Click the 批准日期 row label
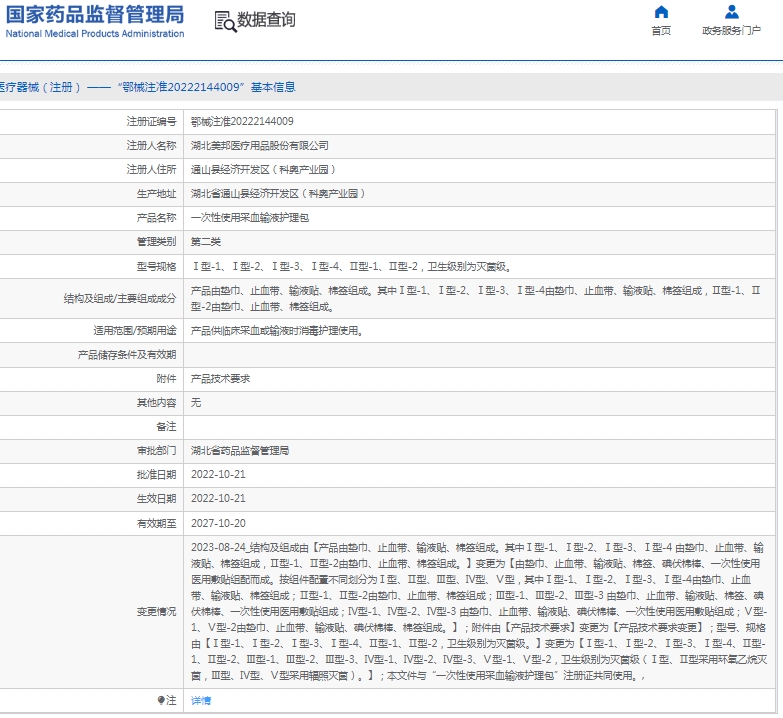The height and width of the screenshot is (718, 783). pos(156,474)
